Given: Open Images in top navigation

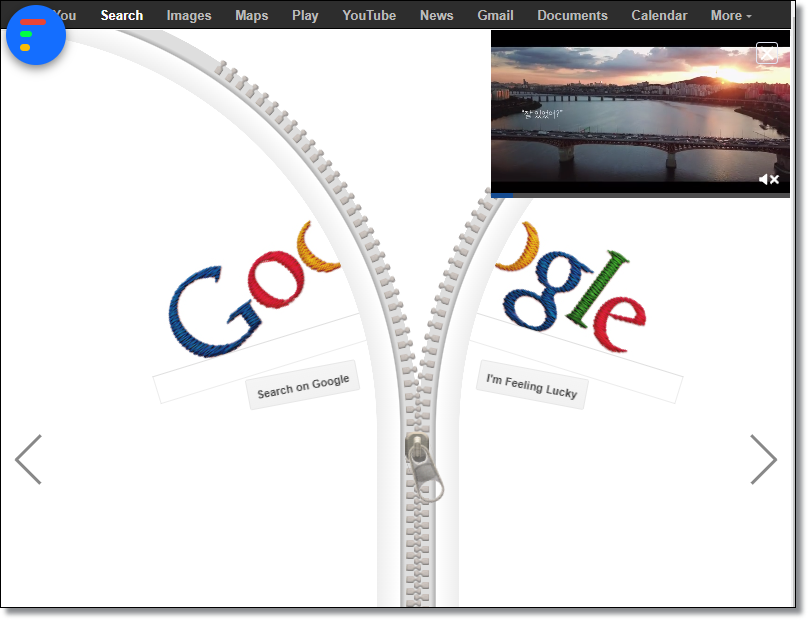Looking at the screenshot, I should pos(189,15).
